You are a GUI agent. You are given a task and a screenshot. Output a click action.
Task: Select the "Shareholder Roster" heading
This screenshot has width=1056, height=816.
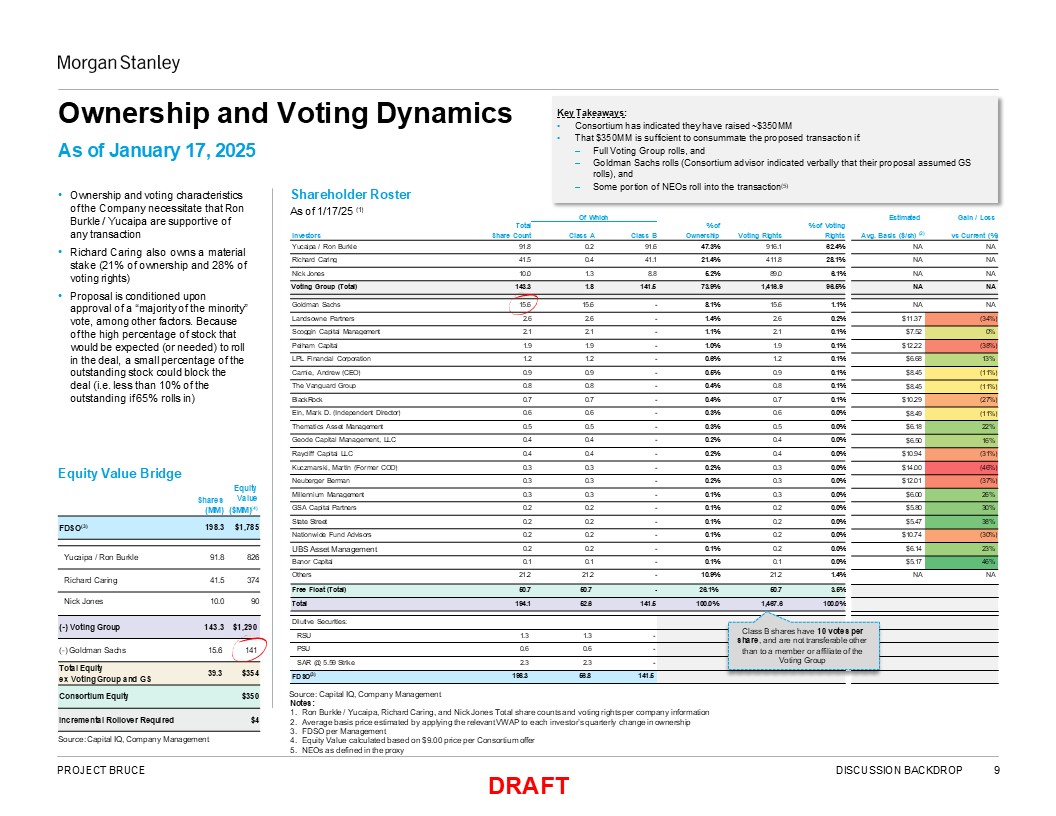[x=351, y=195]
